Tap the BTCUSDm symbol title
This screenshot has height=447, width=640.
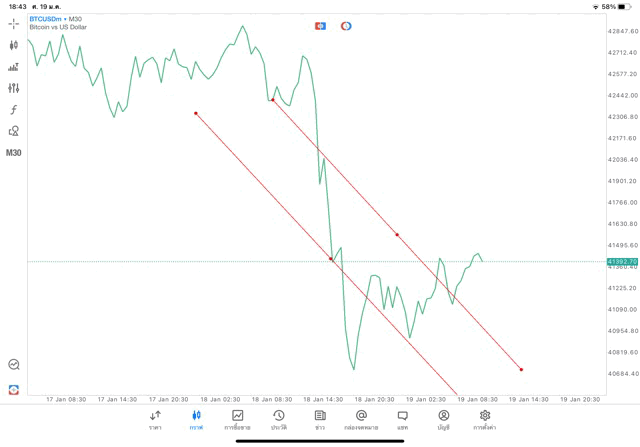pyautogui.click(x=56, y=19)
